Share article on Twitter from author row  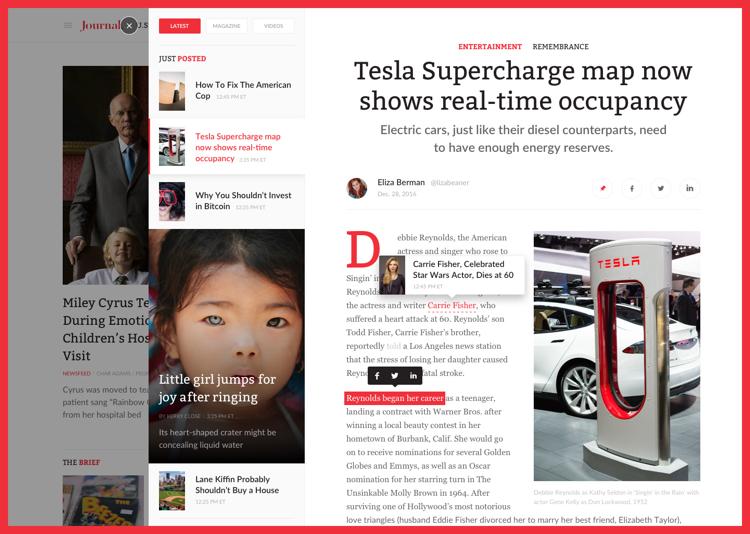pos(660,188)
